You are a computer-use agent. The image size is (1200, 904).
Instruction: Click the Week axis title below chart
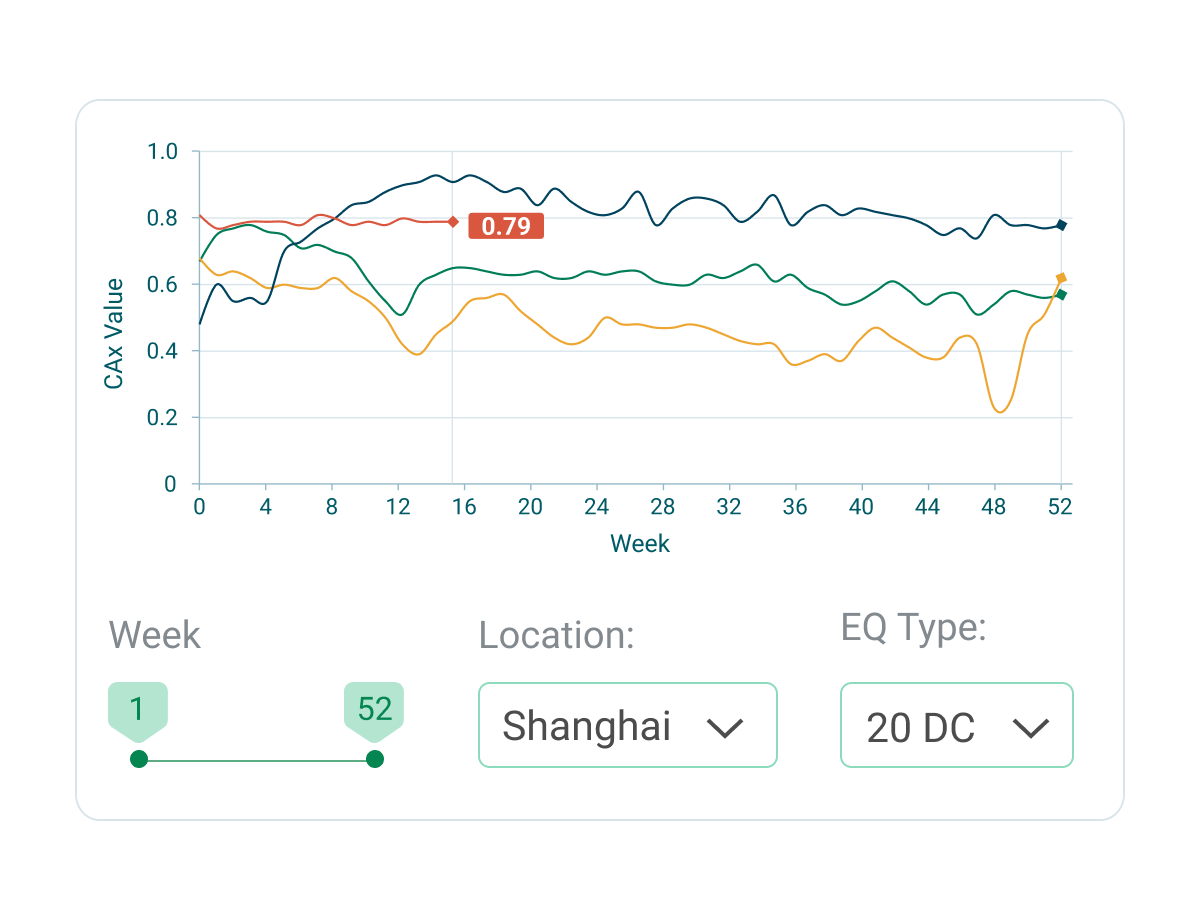click(x=640, y=544)
